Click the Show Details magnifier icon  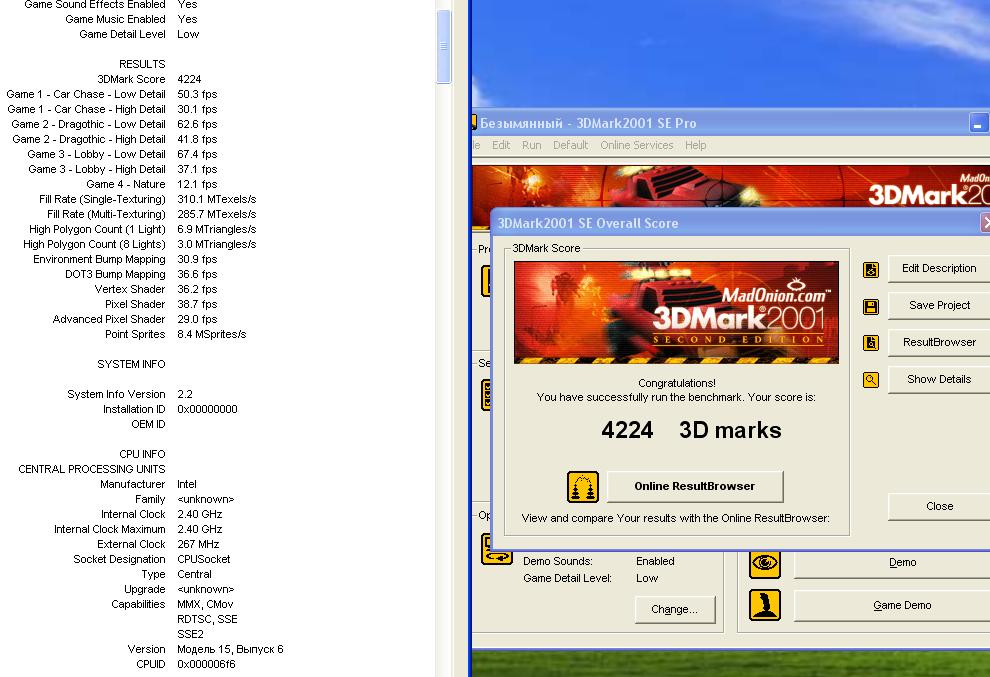click(871, 380)
